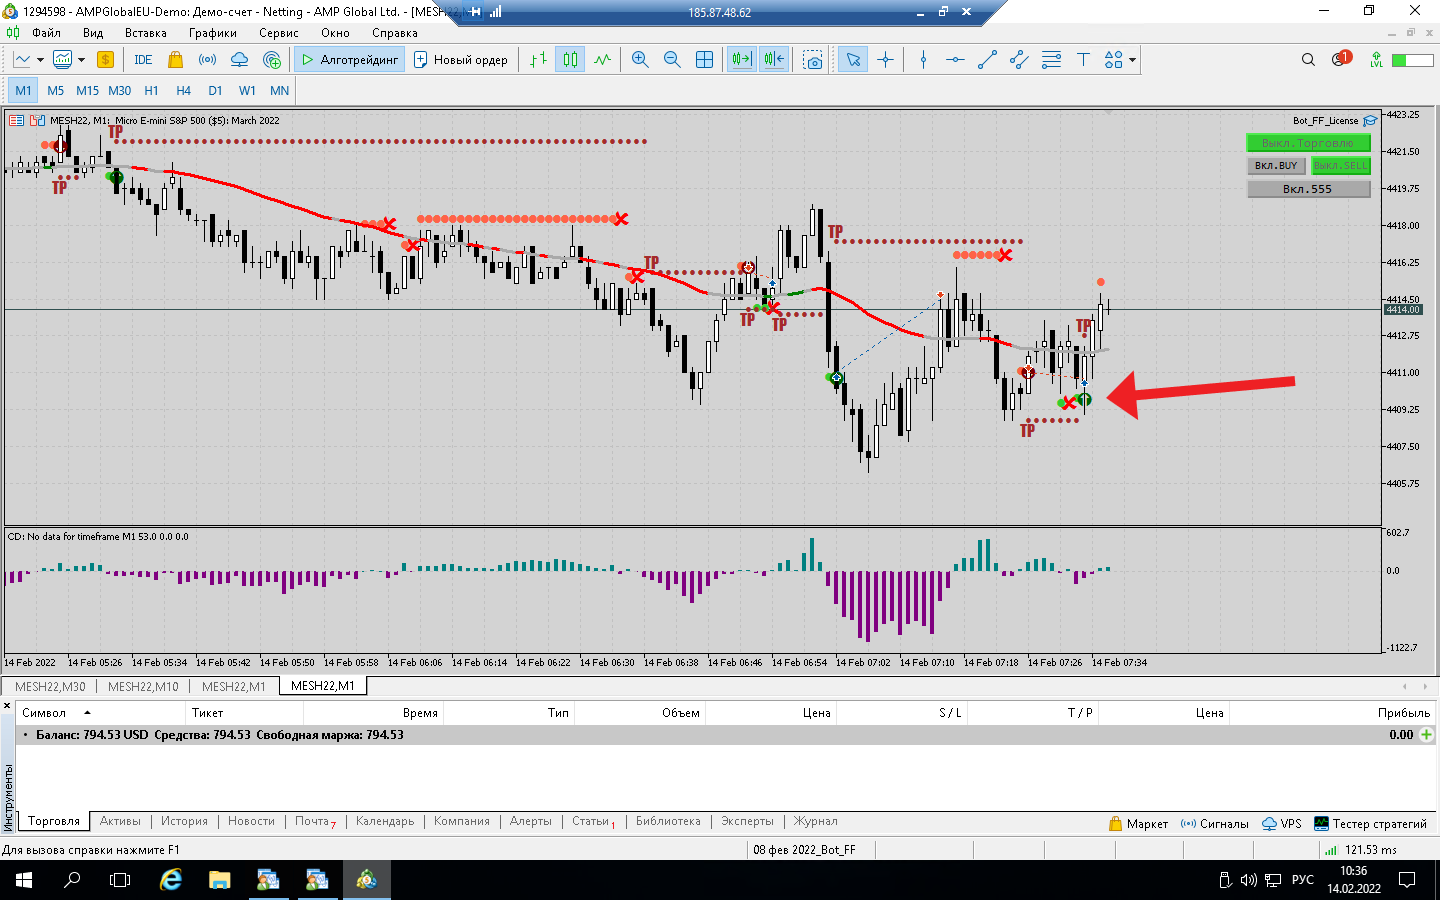Open the MetaEditor IDE
The height and width of the screenshot is (900, 1440).
pos(143,60)
